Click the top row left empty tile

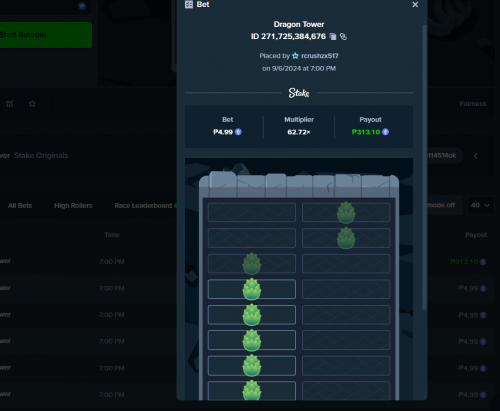click(252, 212)
